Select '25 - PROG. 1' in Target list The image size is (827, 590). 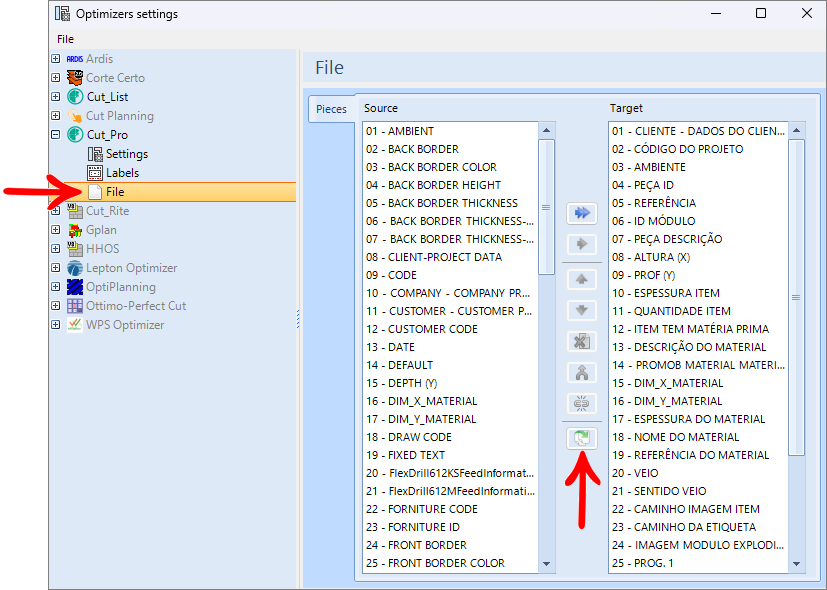pos(698,563)
